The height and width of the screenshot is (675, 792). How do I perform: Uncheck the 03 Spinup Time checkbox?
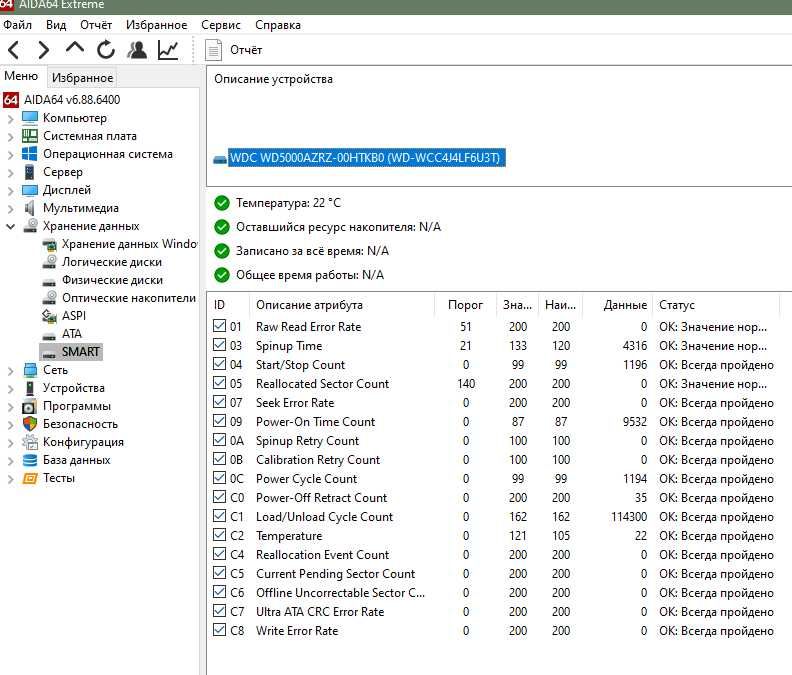tap(219, 345)
